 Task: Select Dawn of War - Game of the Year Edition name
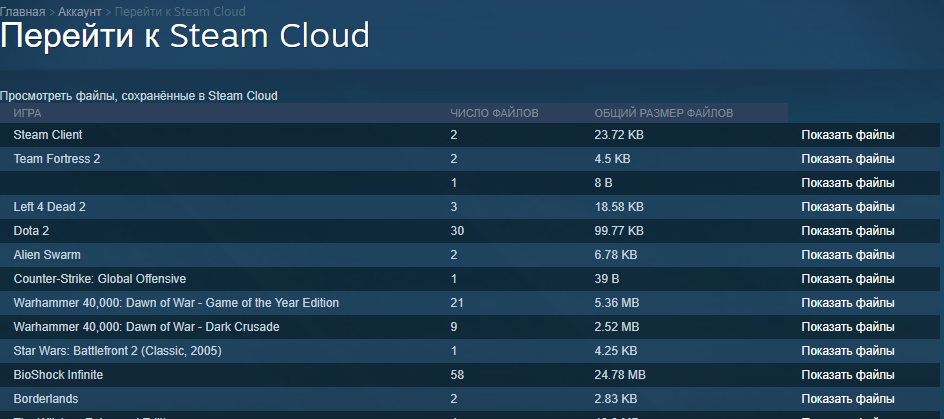tap(176, 303)
